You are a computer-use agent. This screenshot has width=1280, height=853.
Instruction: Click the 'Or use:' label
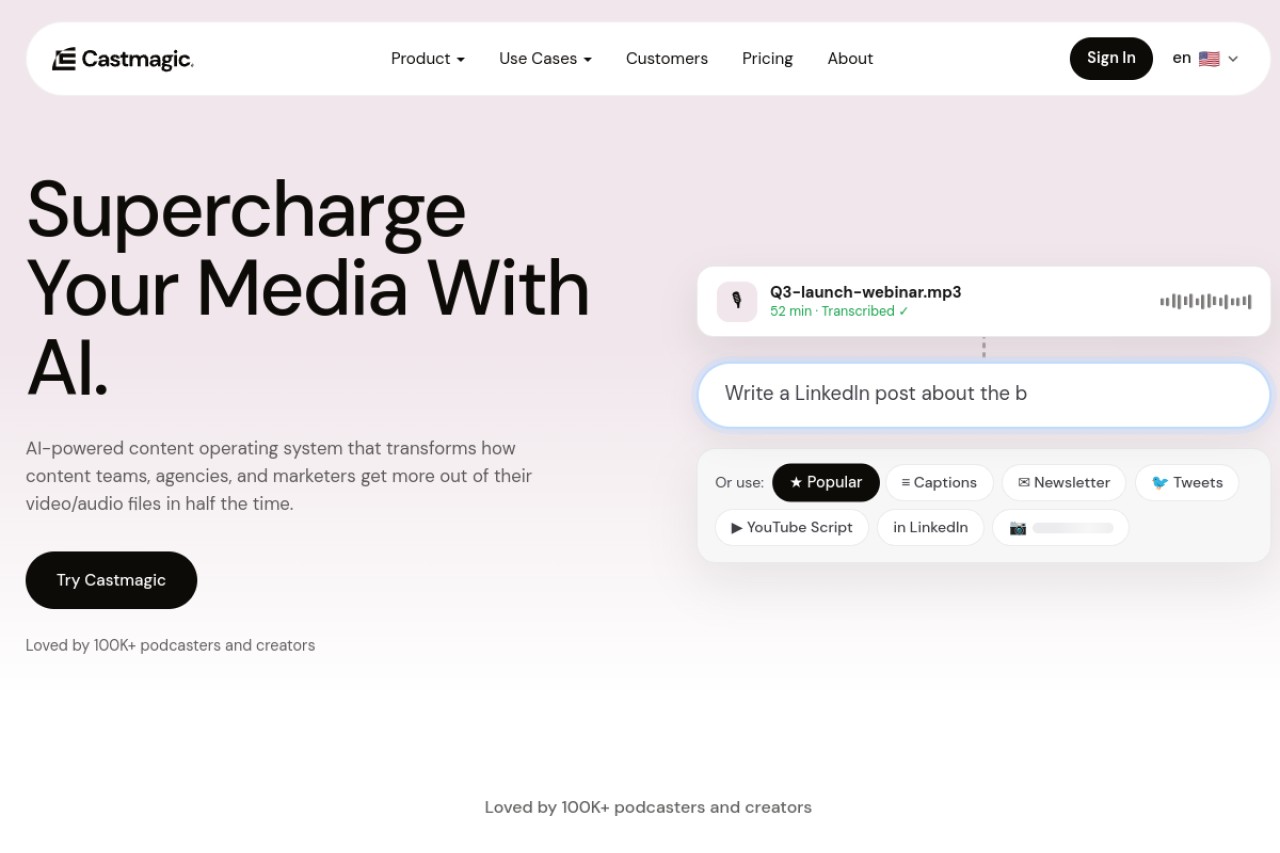[739, 482]
